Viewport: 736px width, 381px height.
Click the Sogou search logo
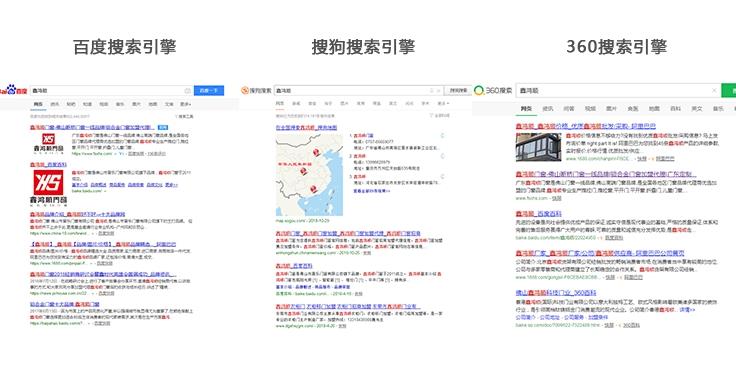[257, 90]
